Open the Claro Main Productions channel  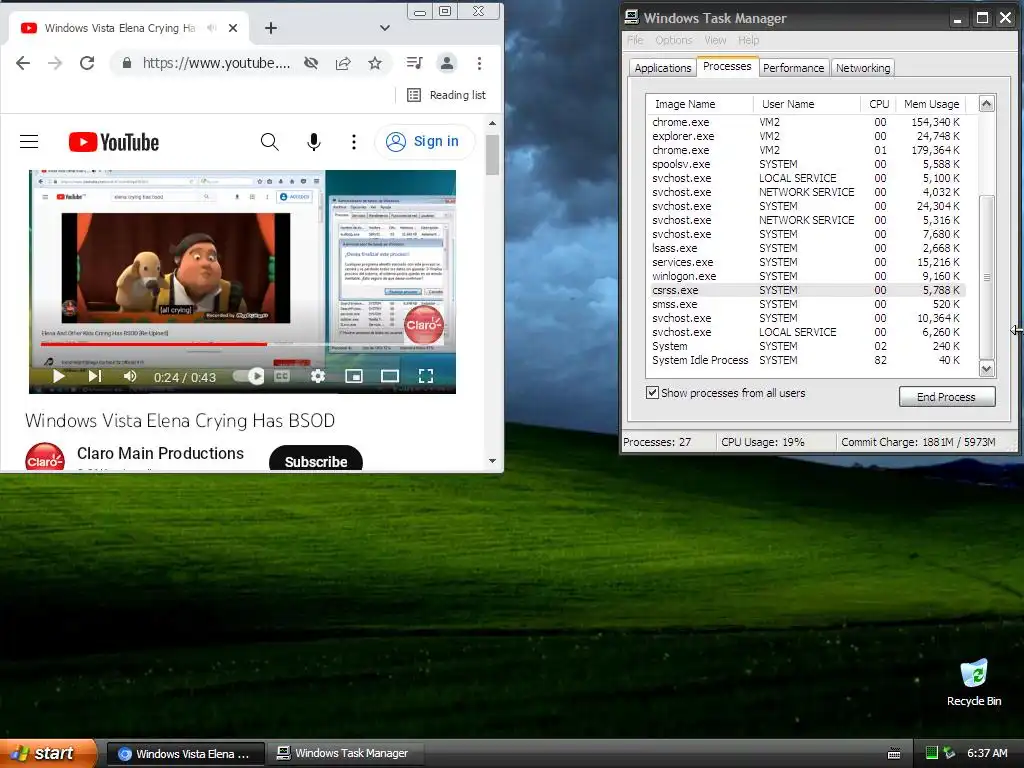pyautogui.click(x=160, y=453)
